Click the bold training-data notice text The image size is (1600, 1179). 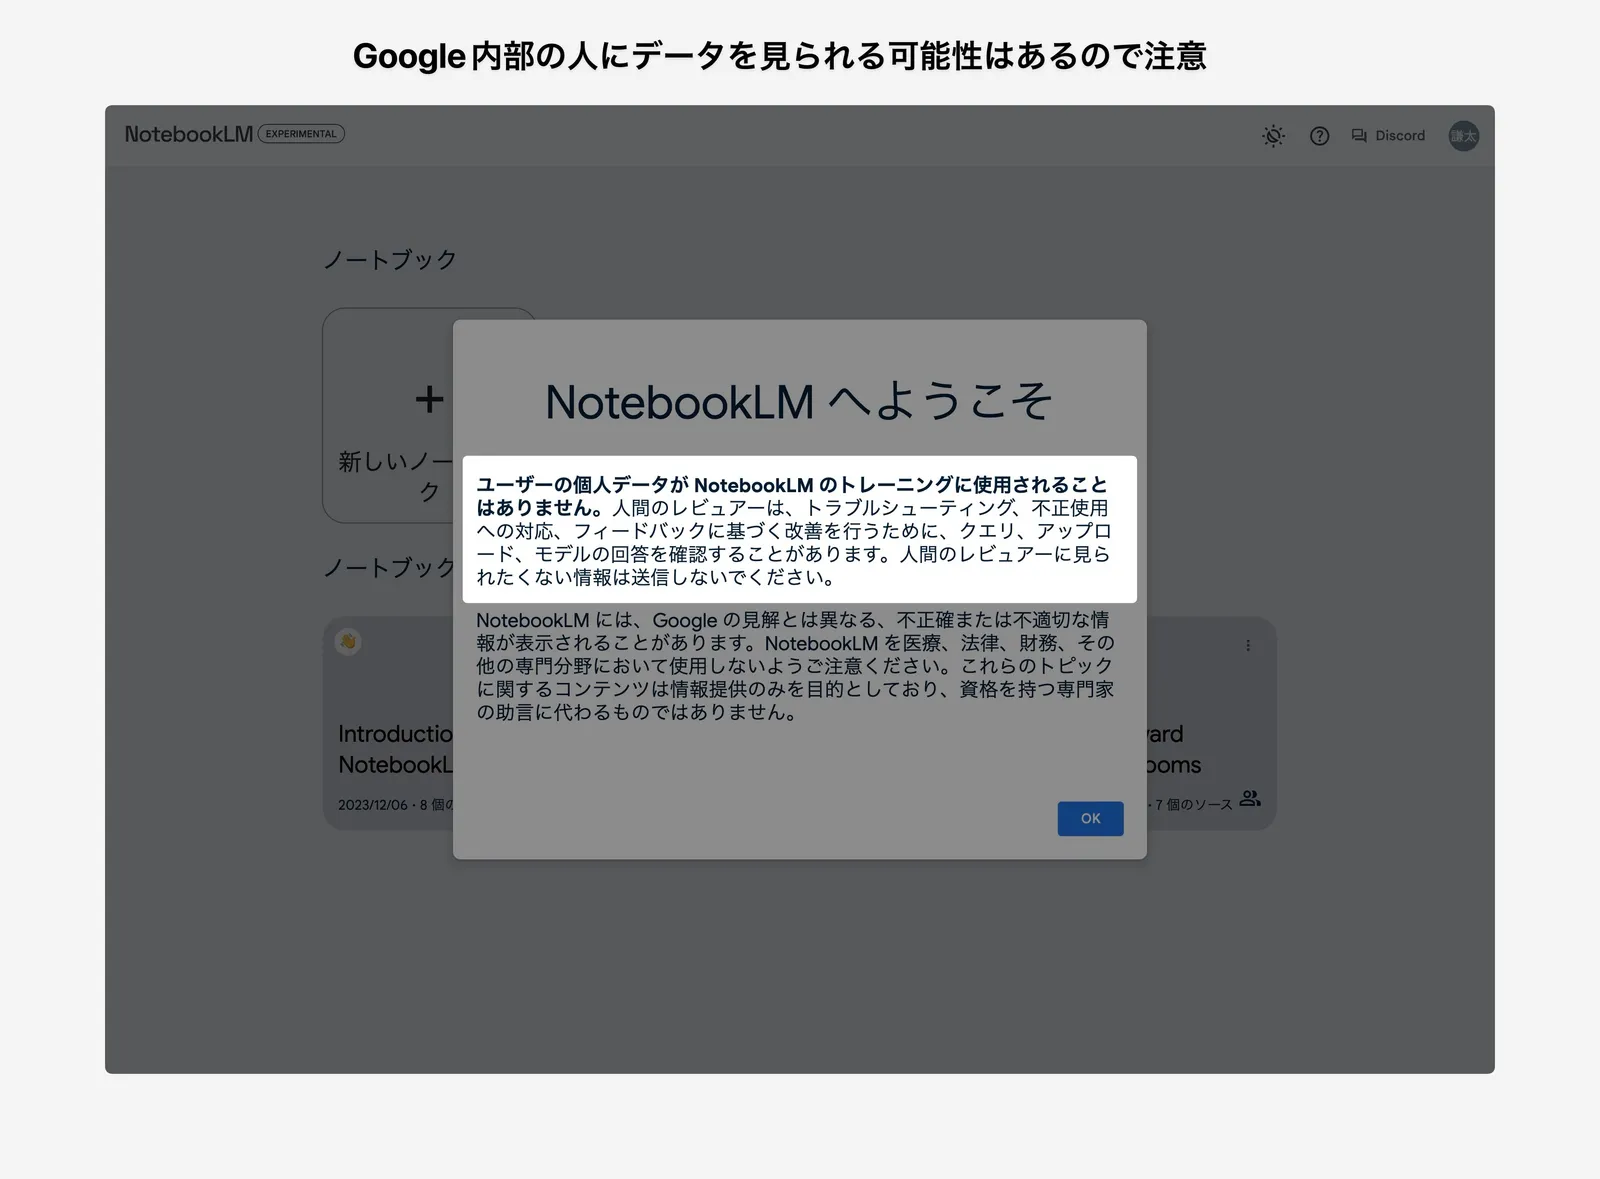[792, 496]
